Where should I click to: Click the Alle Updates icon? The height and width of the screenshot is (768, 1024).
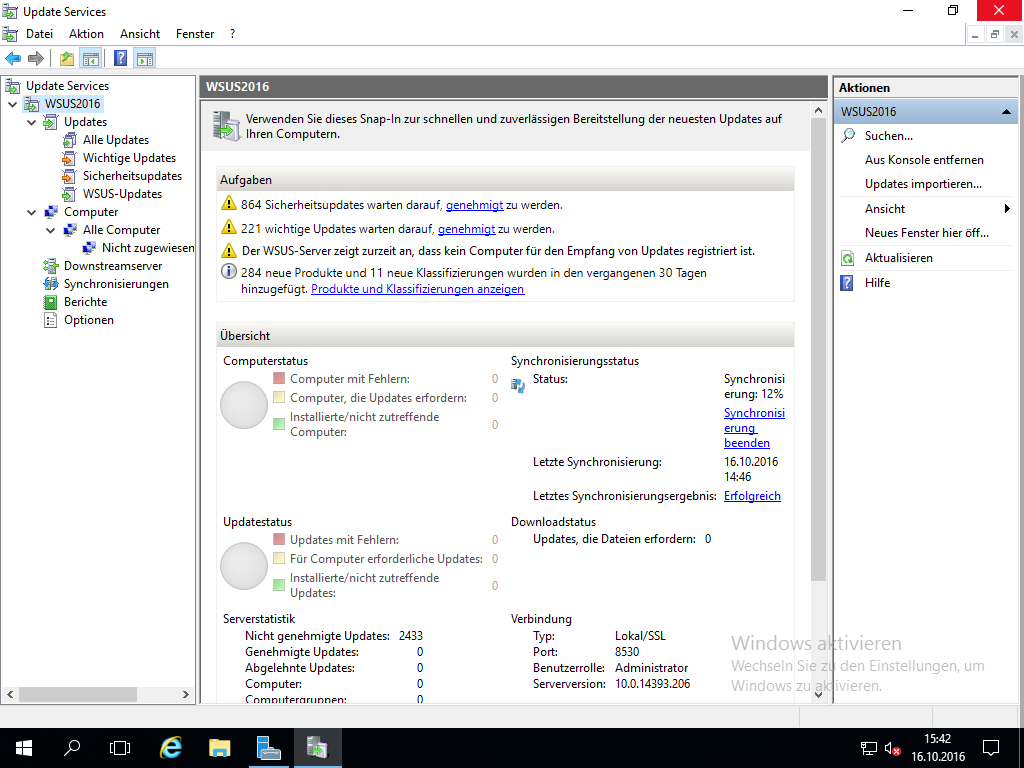pos(69,140)
